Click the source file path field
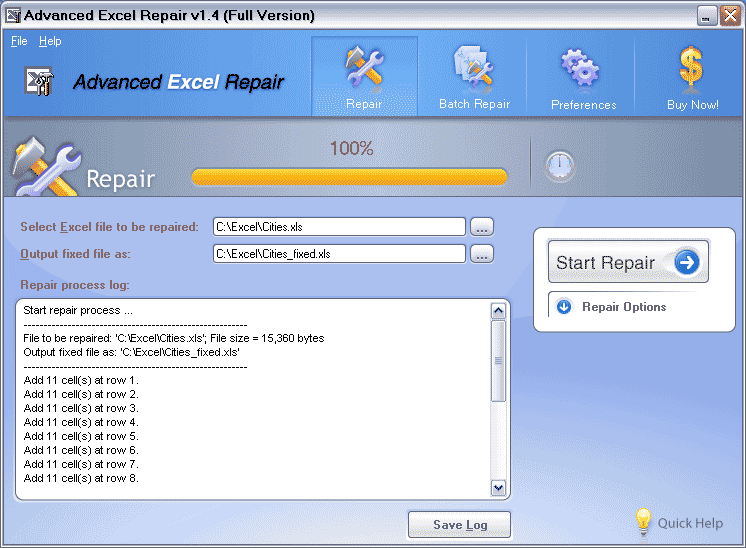 click(x=339, y=227)
